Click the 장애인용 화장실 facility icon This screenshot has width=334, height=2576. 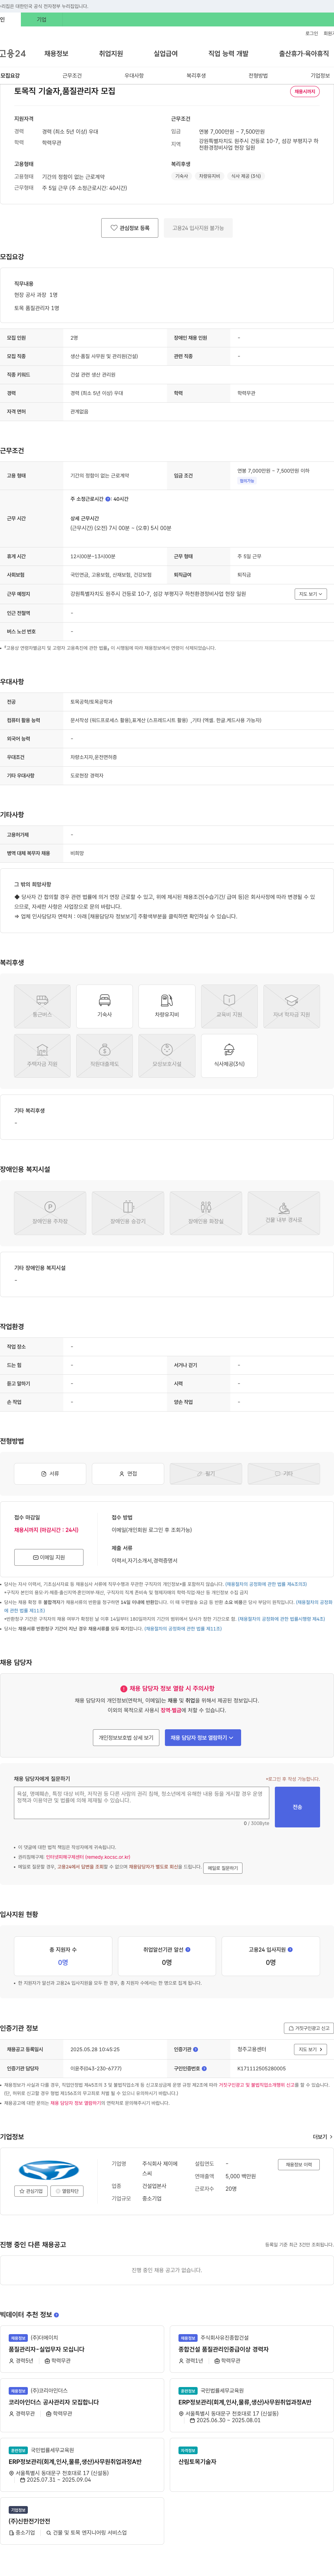tap(206, 1212)
